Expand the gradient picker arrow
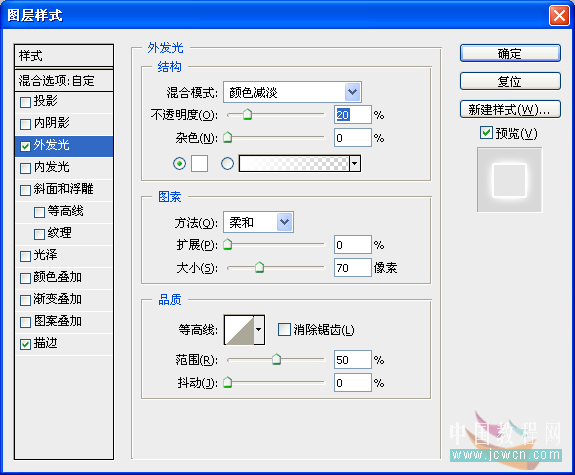 pos(355,163)
